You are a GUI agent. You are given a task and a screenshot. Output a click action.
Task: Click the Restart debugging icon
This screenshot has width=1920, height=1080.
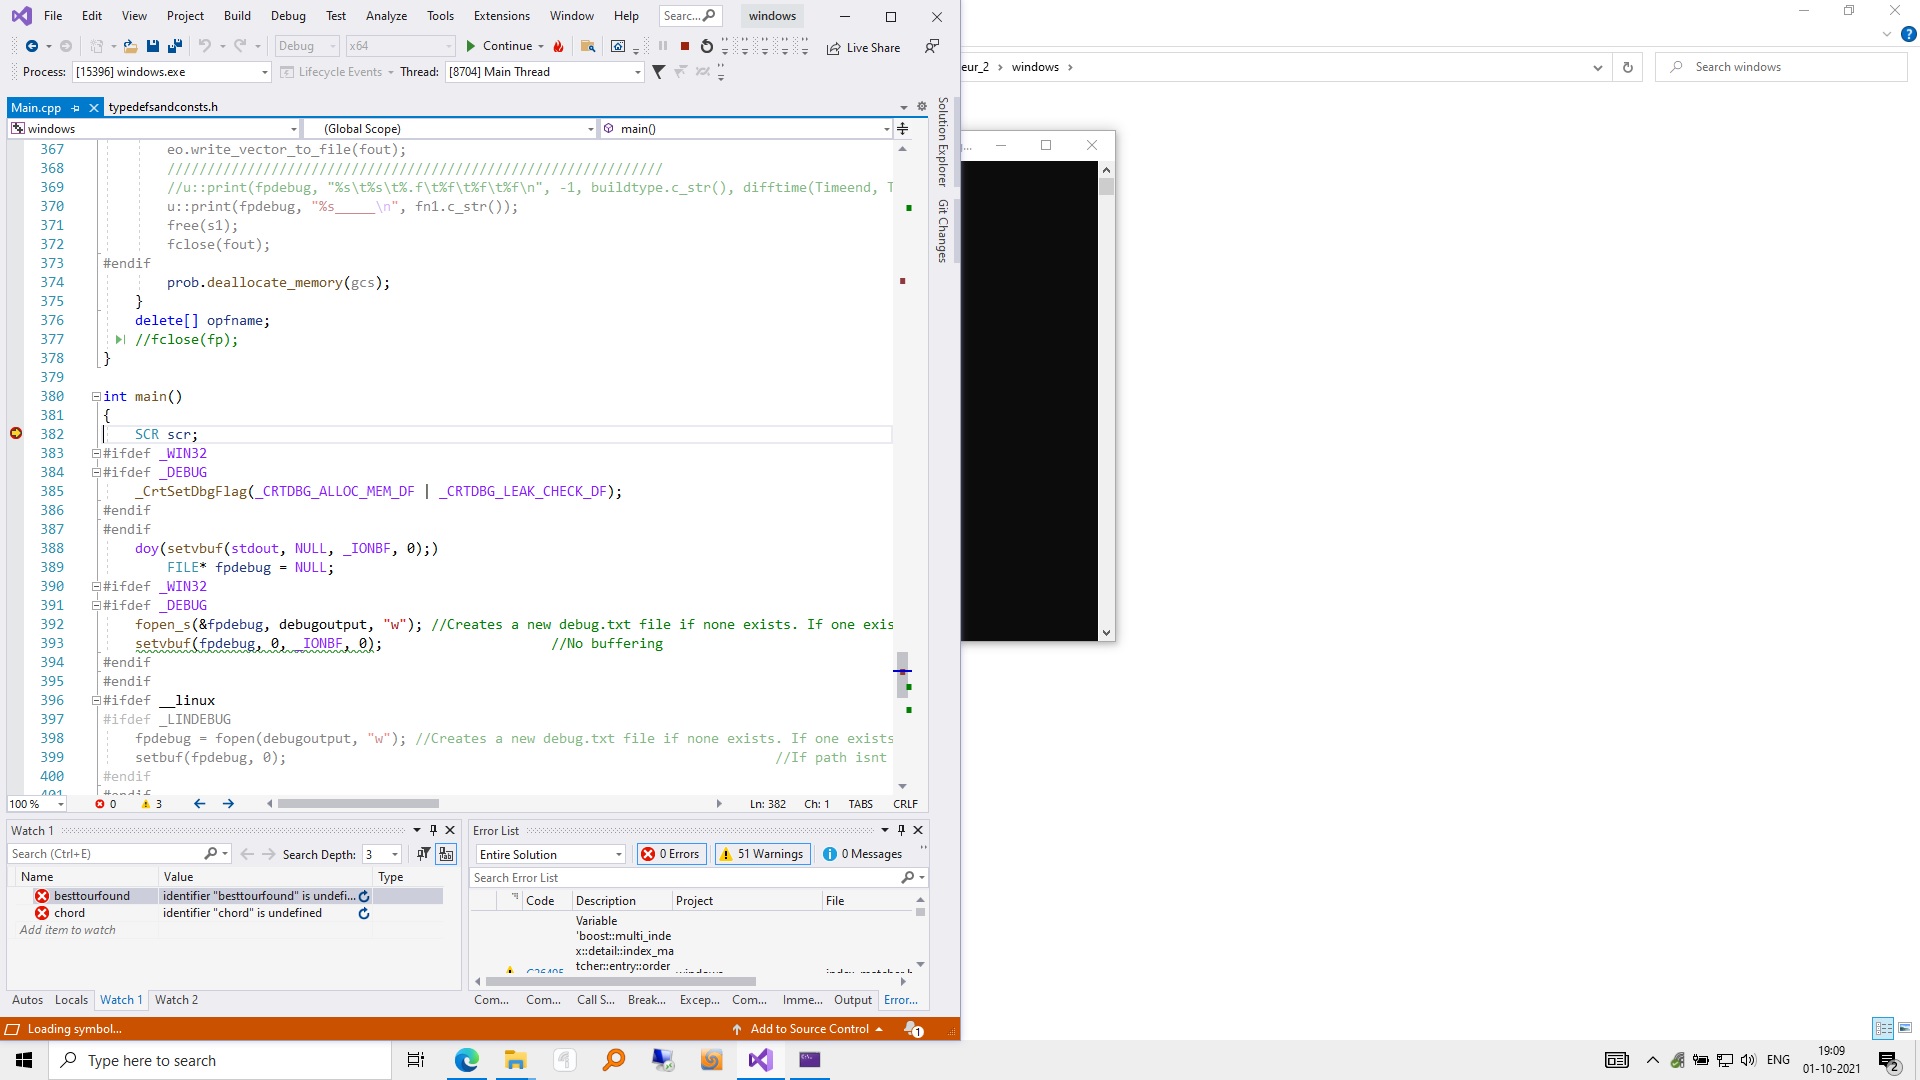click(x=707, y=46)
